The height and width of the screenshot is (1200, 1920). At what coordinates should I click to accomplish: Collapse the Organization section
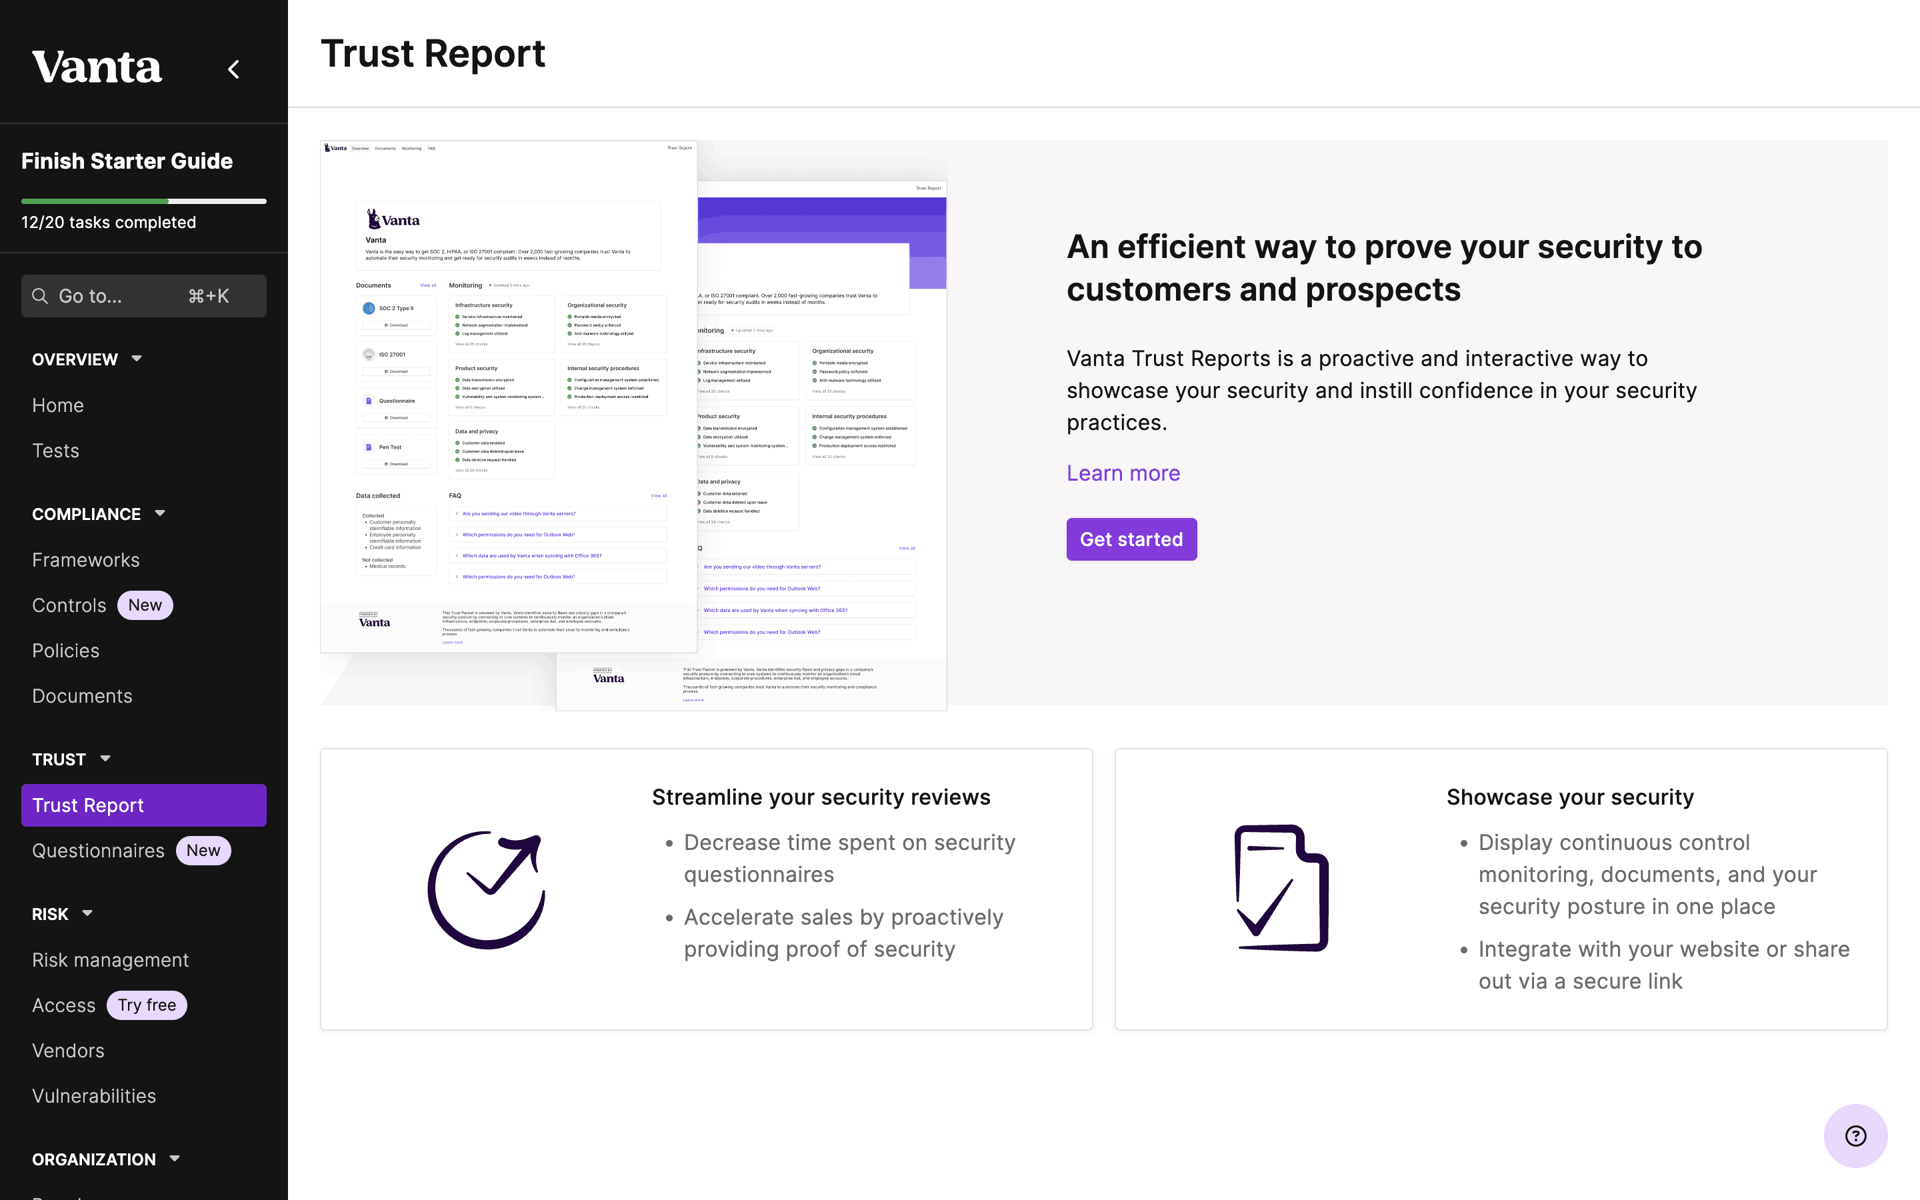point(175,1159)
